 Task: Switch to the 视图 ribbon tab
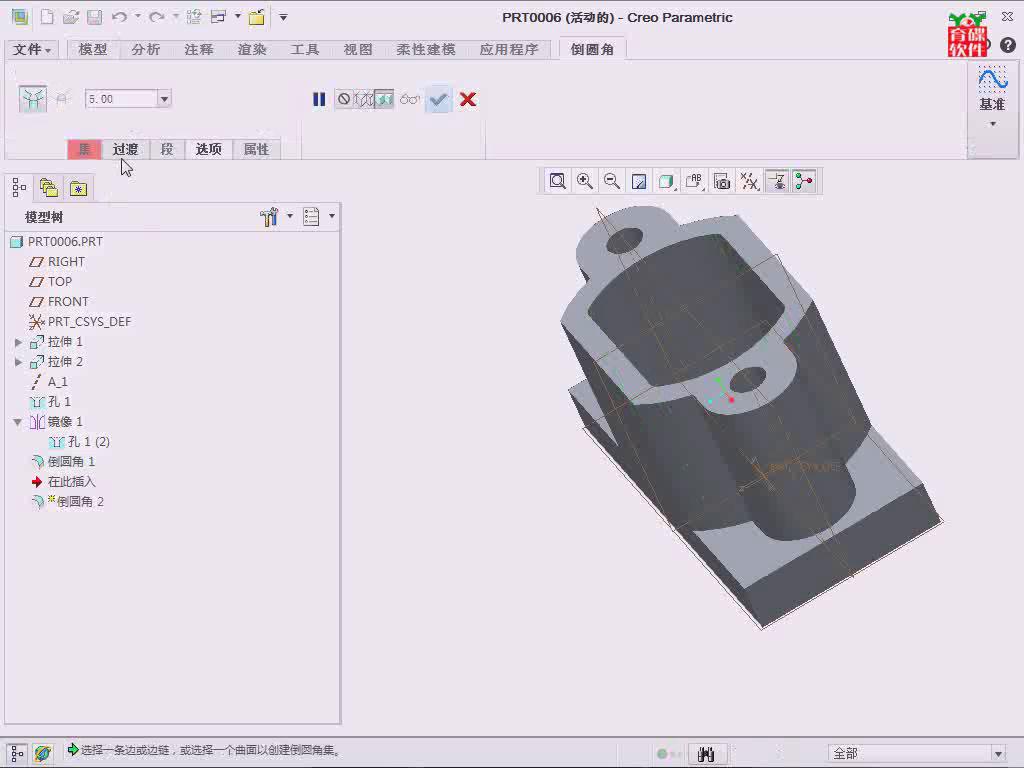tap(358, 49)
